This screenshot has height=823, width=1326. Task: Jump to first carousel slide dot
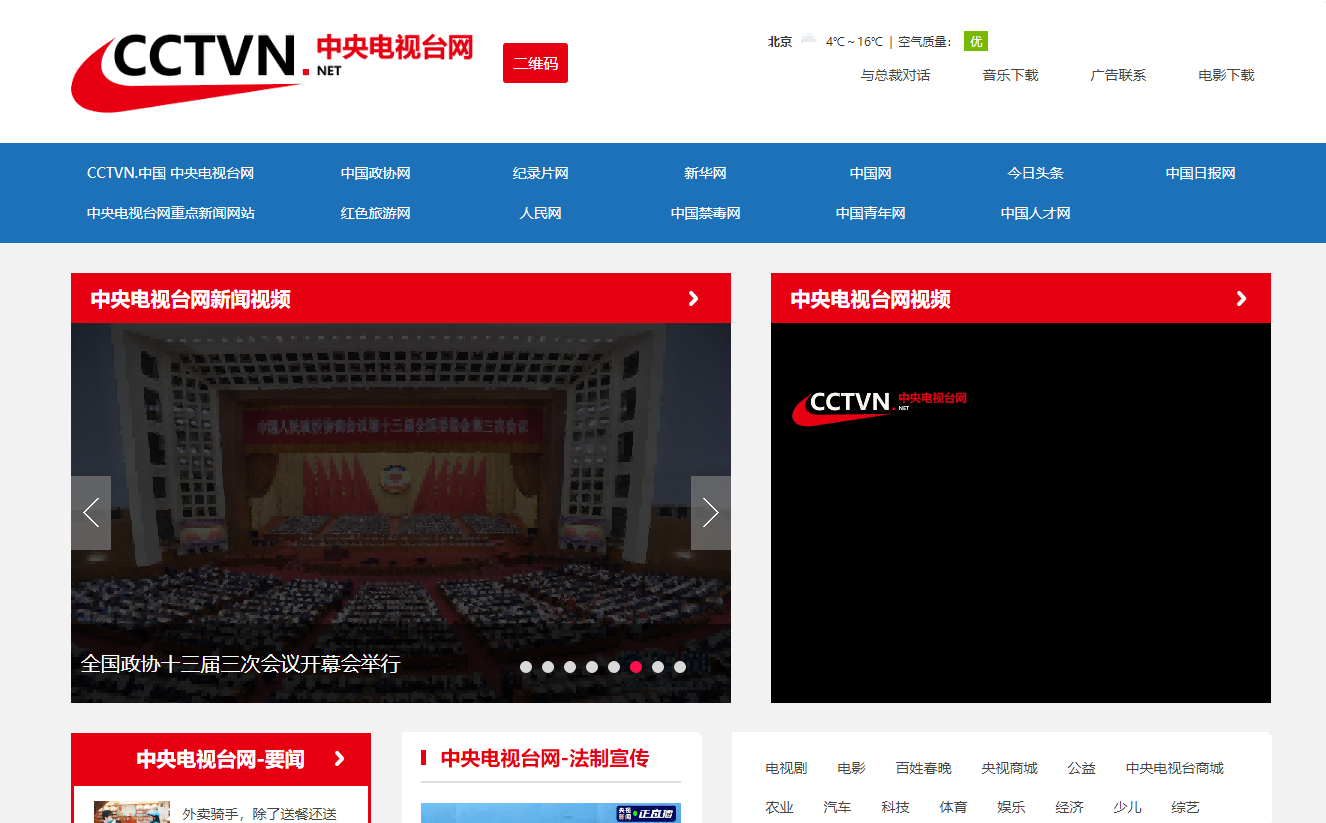526,667
